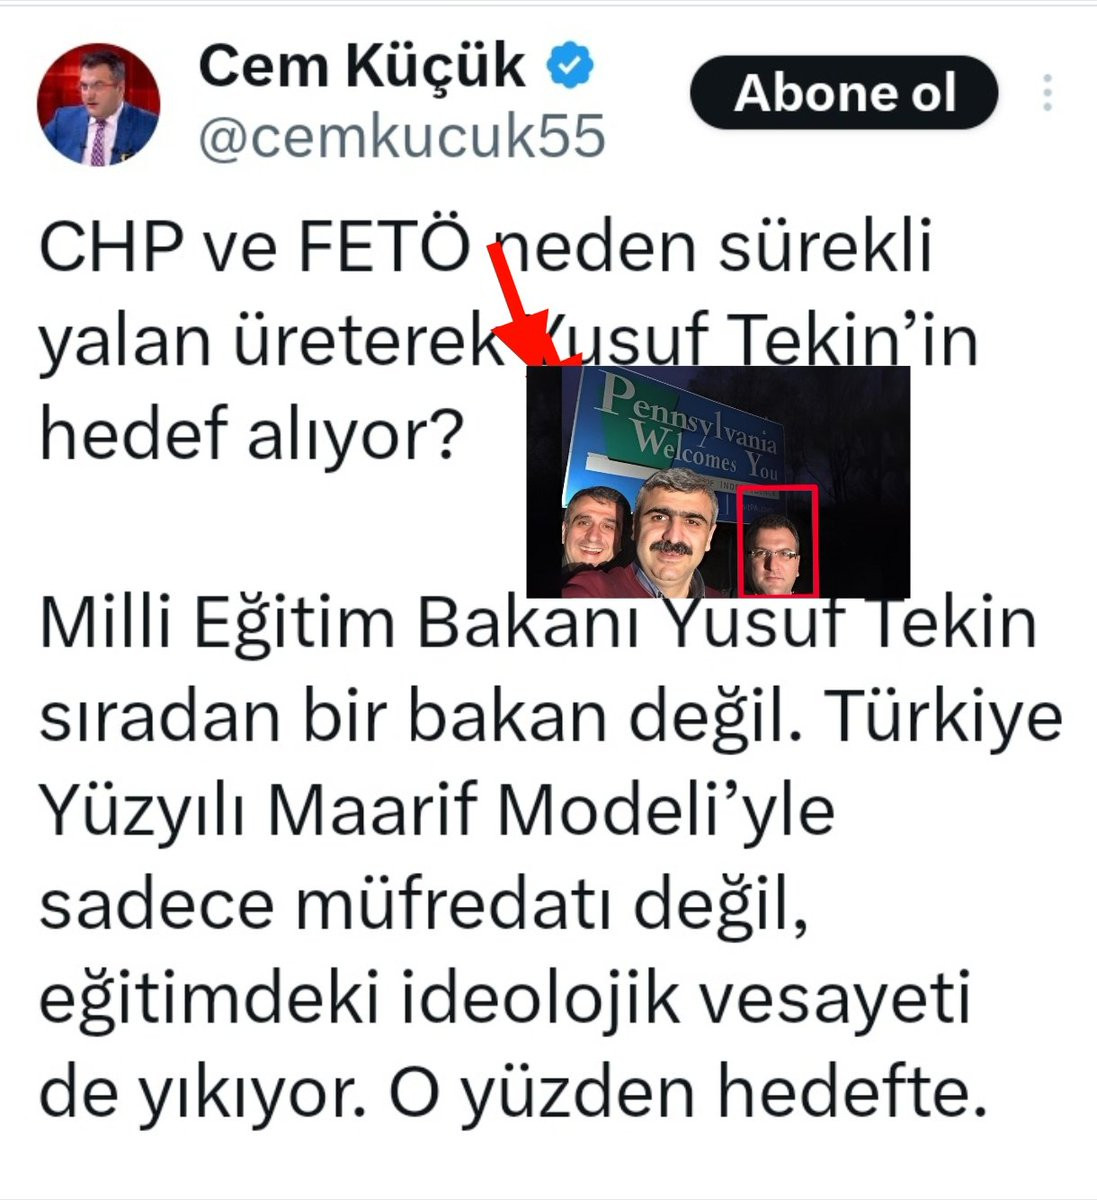Click the line 'sıradan bir bakan değil'

tap(550, 718)
